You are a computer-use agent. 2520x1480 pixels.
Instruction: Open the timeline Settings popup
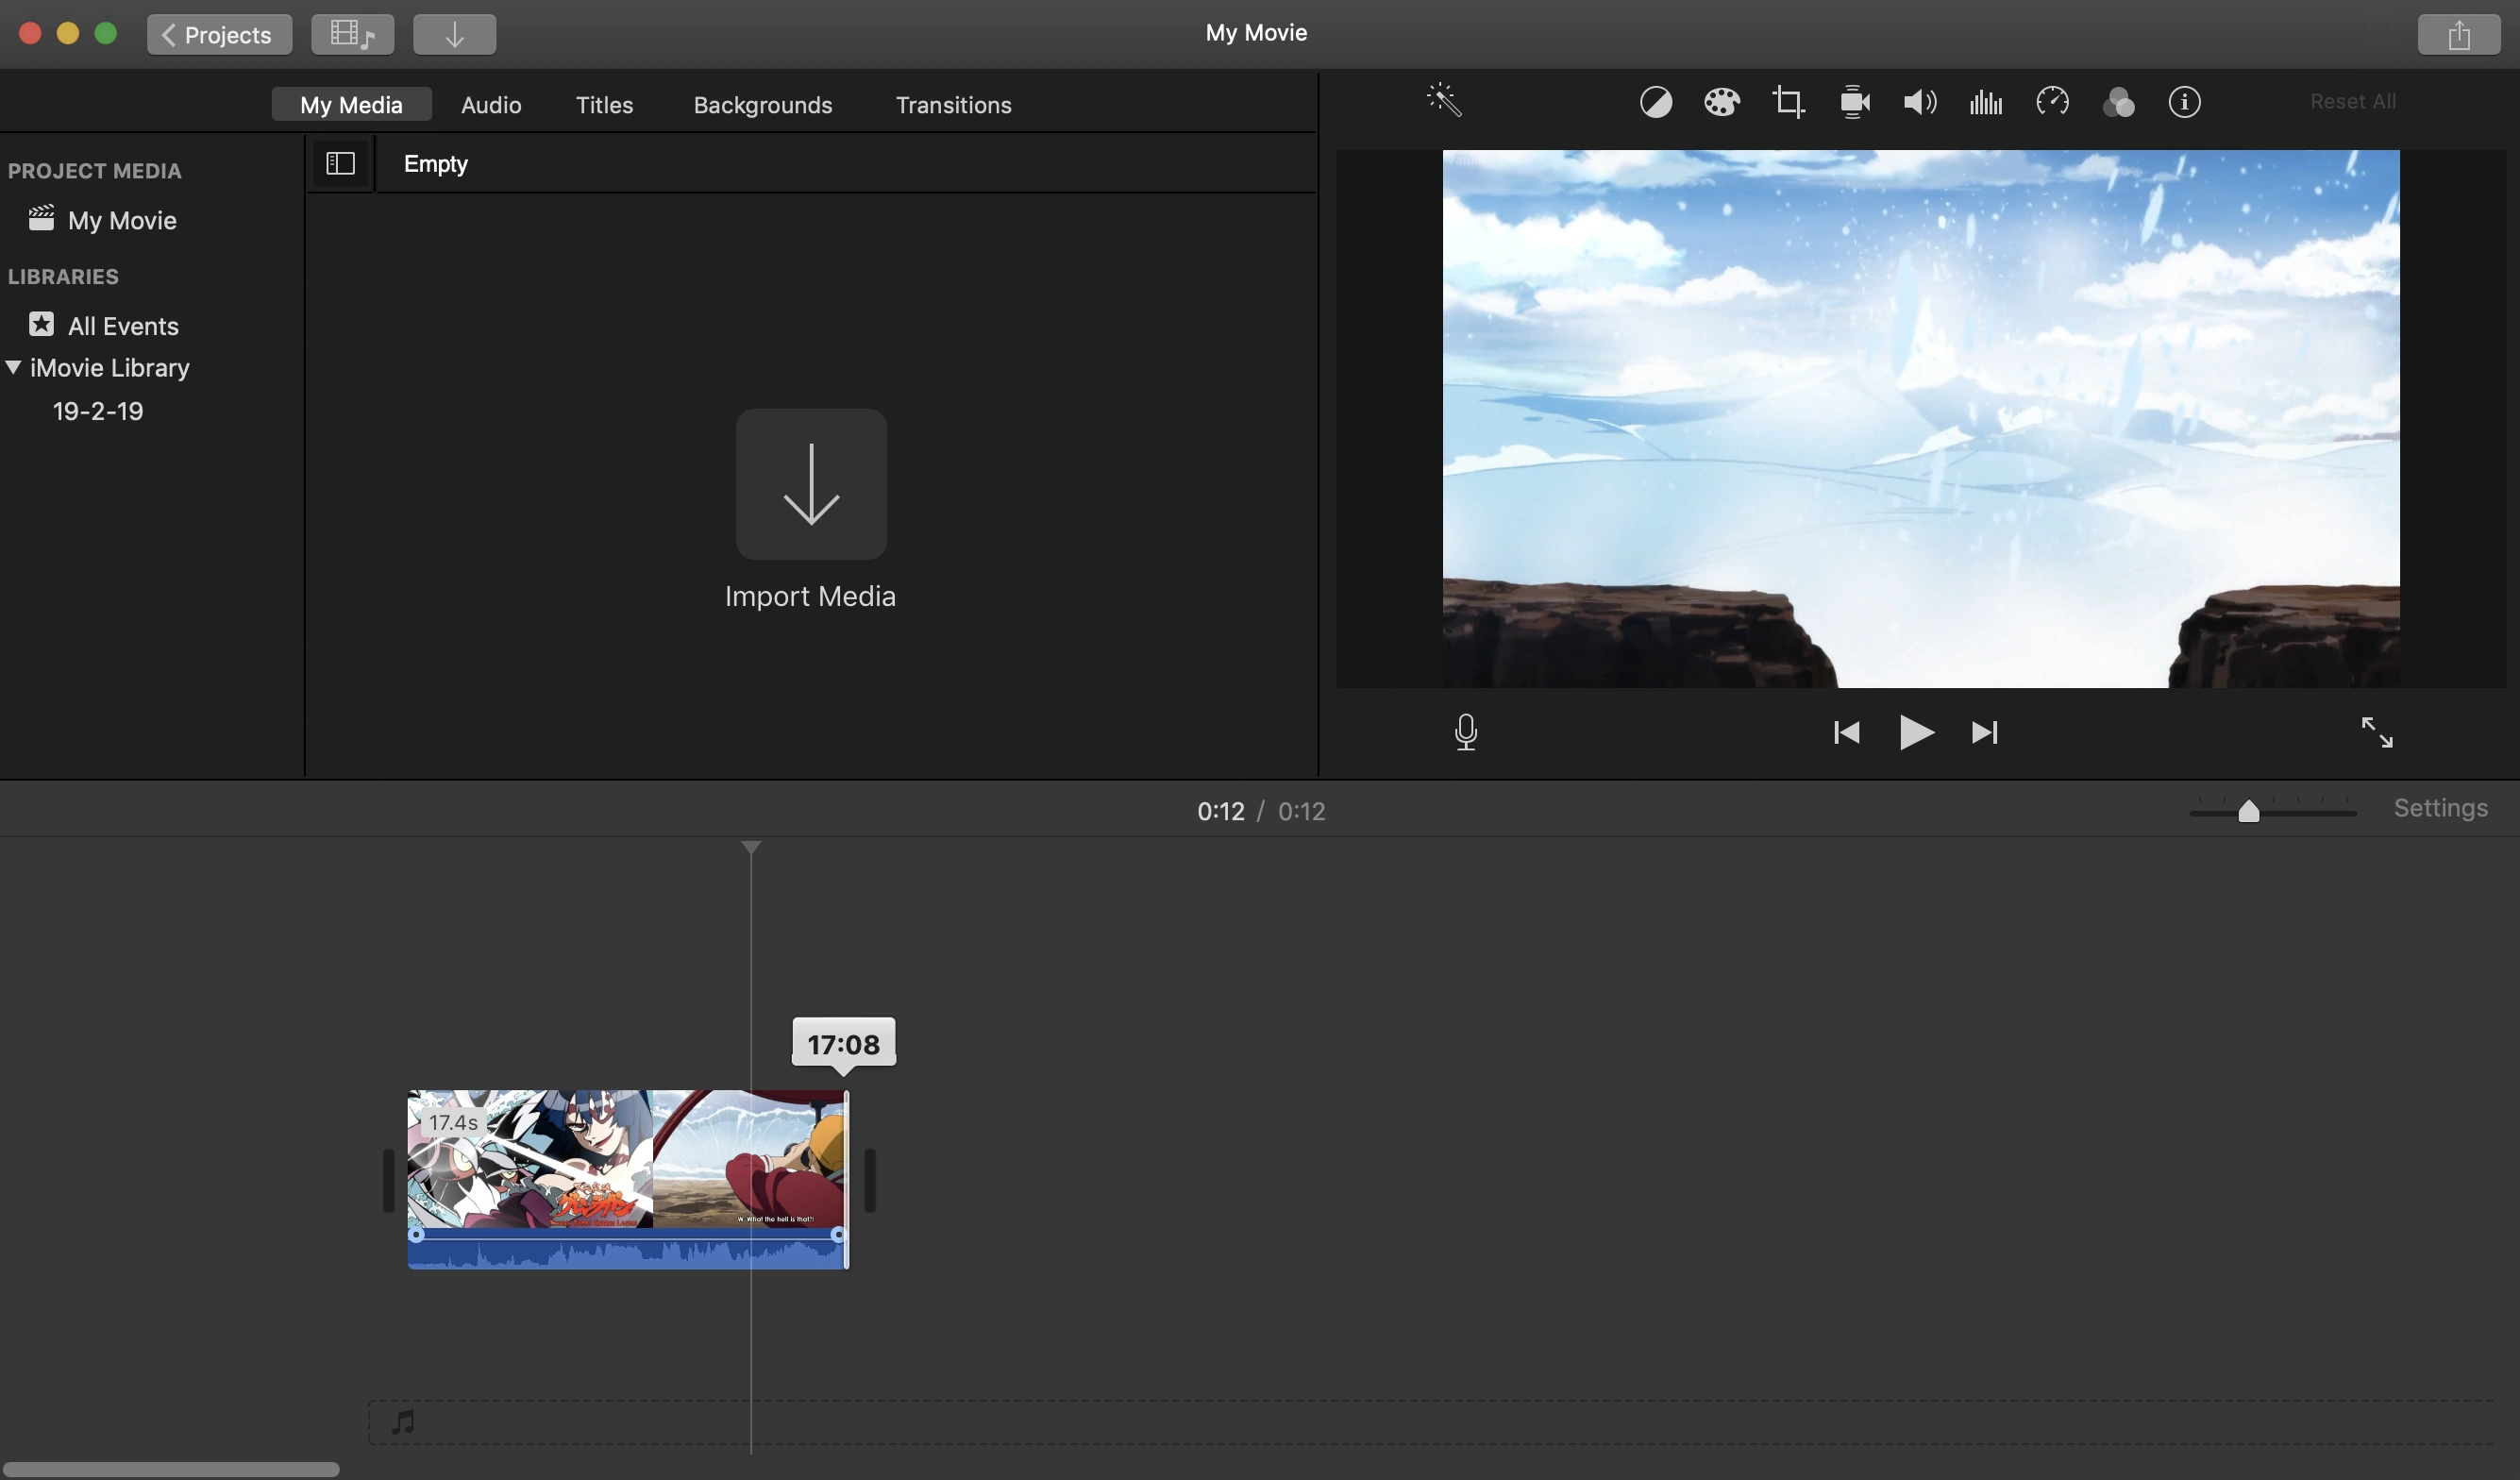2440,808
